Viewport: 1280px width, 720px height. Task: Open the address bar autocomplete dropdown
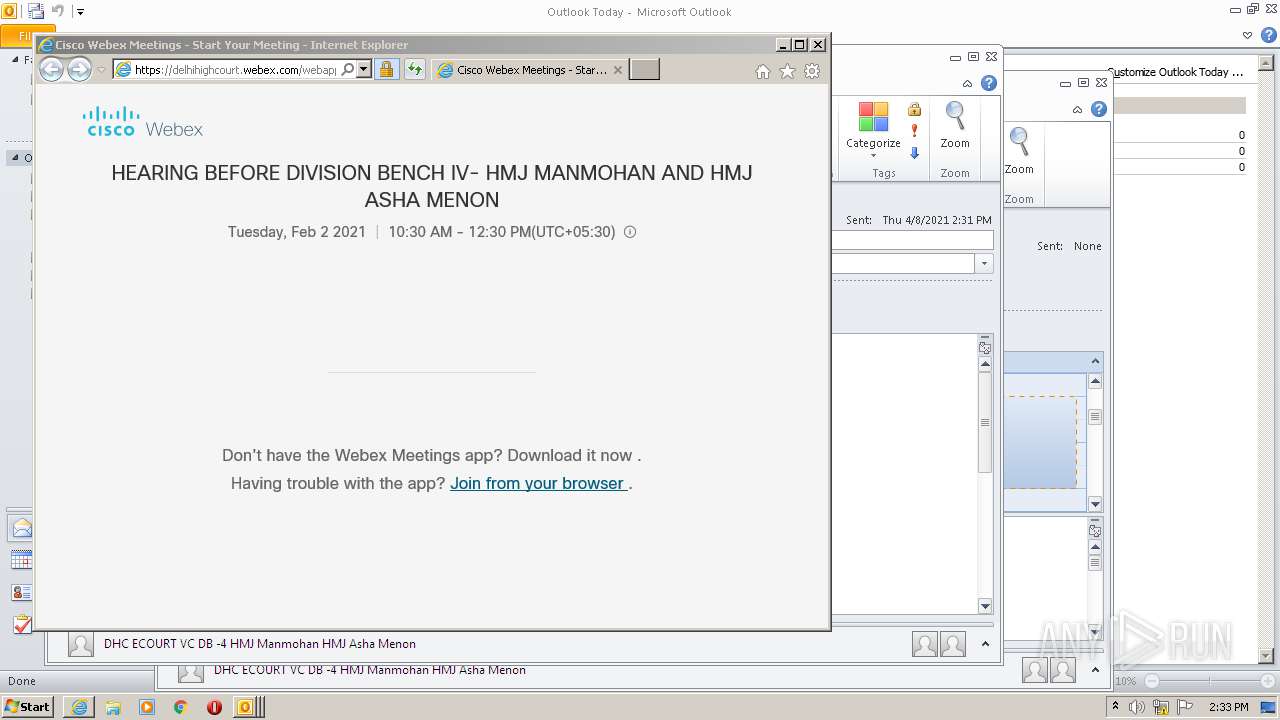pos(364,70)
